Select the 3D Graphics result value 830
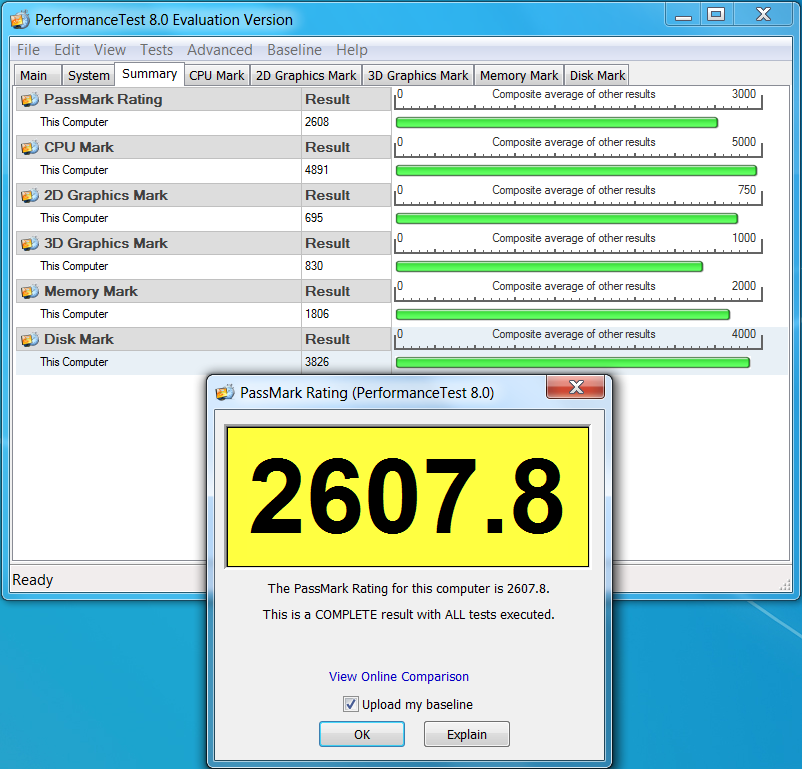 314,266
